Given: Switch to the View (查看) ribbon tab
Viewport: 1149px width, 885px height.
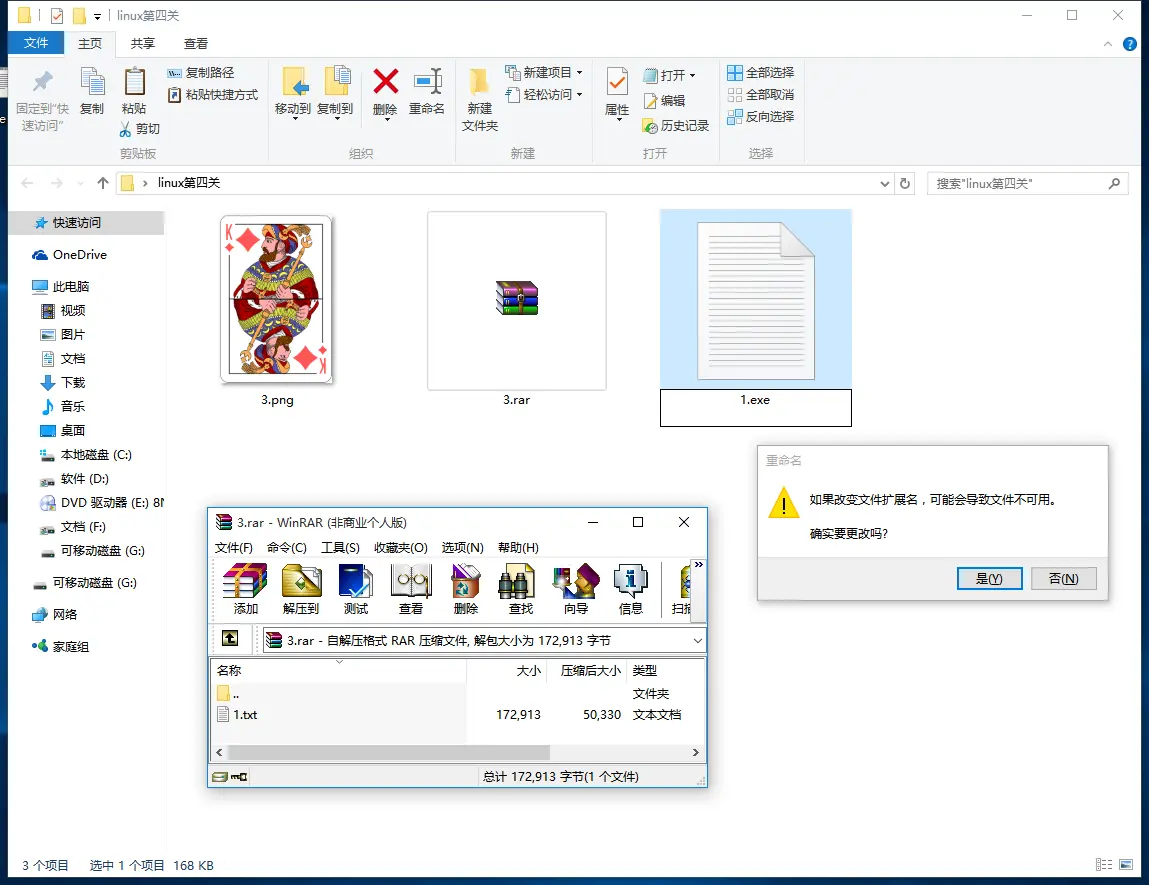Looking at the screenshot, I should click(x=196, y=43).
